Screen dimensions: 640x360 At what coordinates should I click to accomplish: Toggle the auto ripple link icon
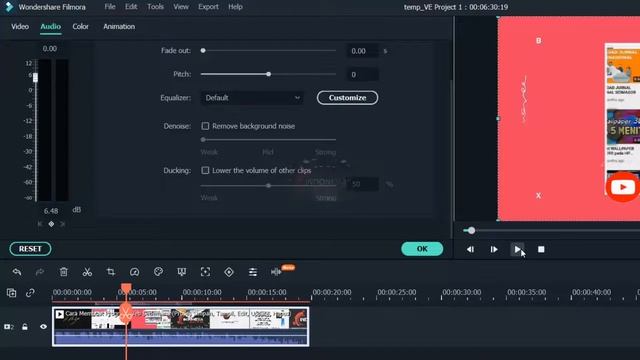click(x=30, y=293)
